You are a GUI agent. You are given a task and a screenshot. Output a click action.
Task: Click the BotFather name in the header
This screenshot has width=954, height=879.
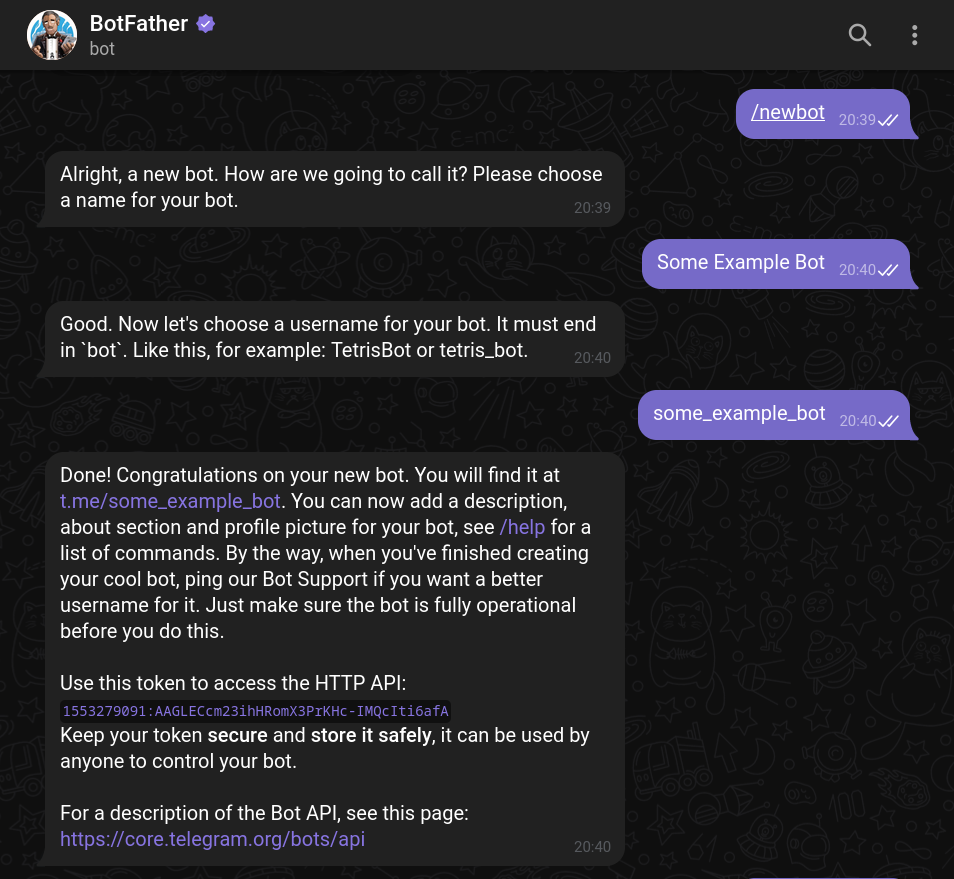tap(139, 24)
